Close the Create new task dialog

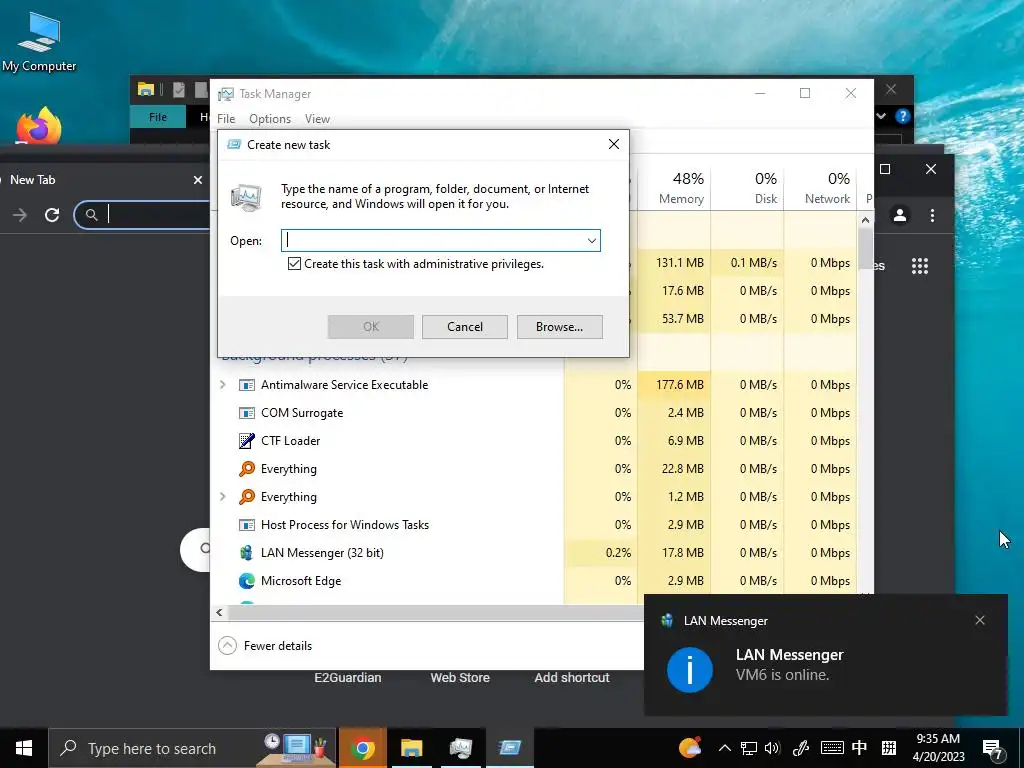tap(614, 144)
